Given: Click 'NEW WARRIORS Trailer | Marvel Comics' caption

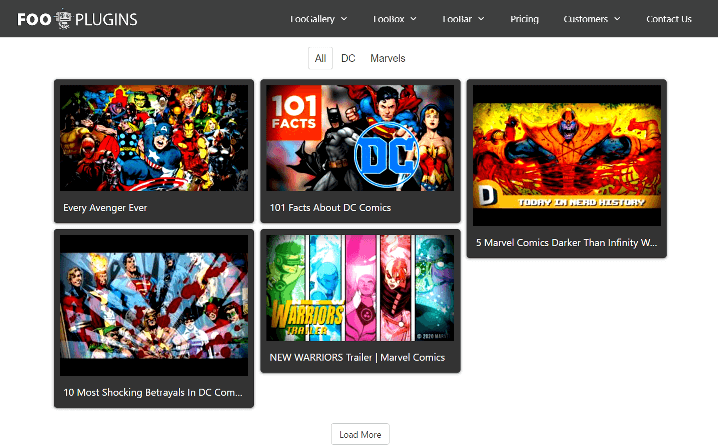Looking at the screenshot, I should coord(357,357).
